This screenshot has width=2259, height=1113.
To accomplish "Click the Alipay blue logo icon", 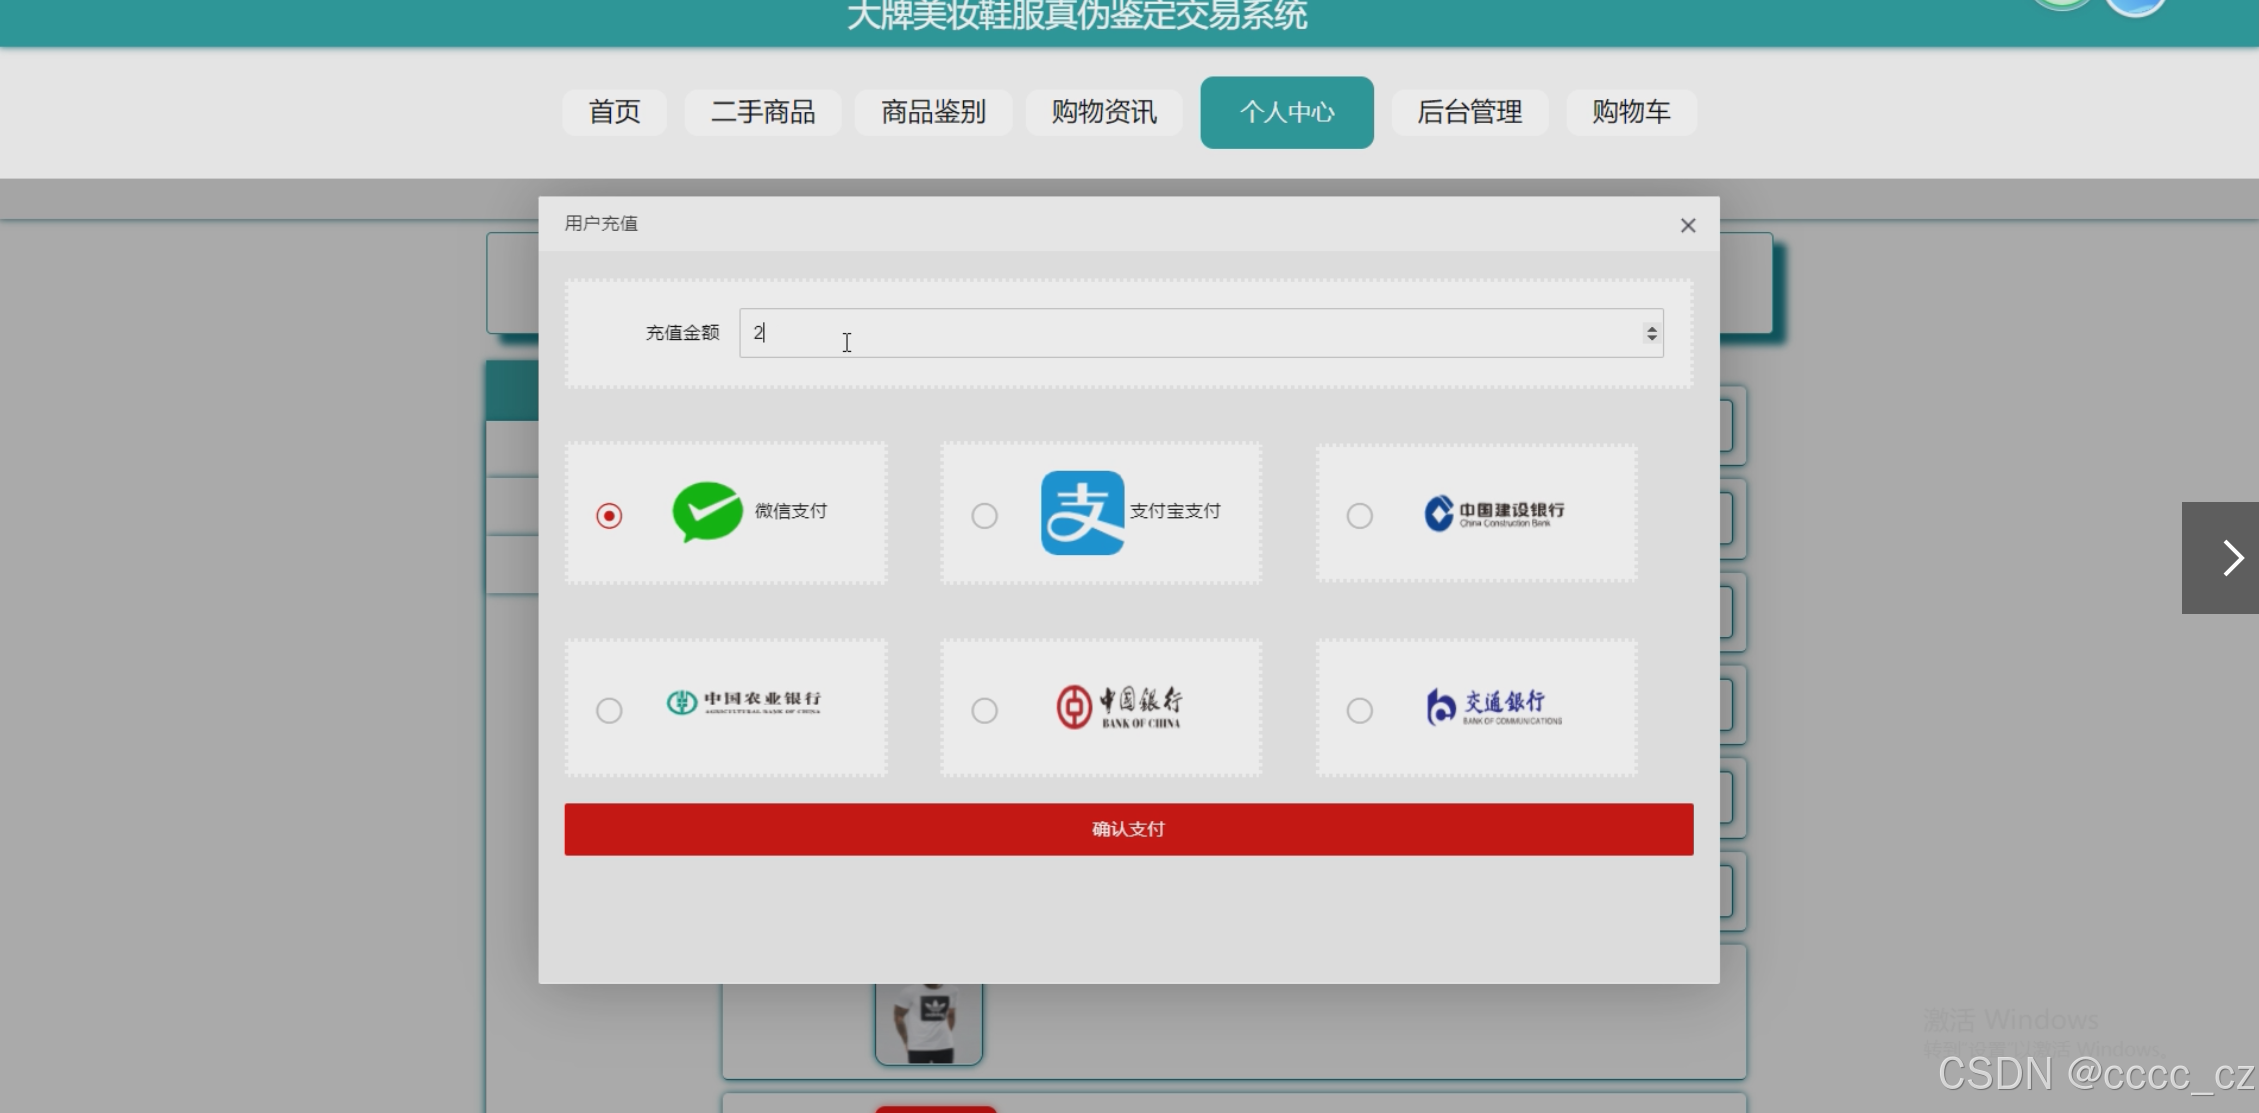I will [x=1082, y=513].
